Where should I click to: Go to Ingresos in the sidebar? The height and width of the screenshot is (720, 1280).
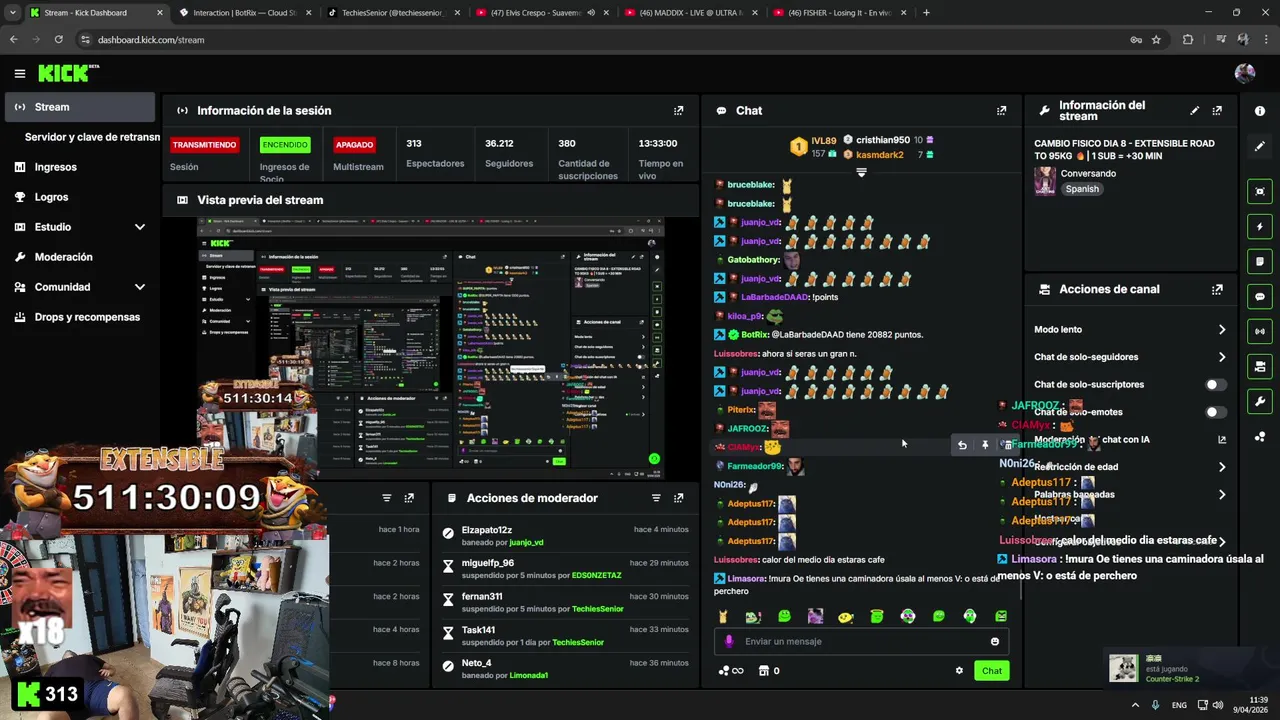[x=80, y=167]
